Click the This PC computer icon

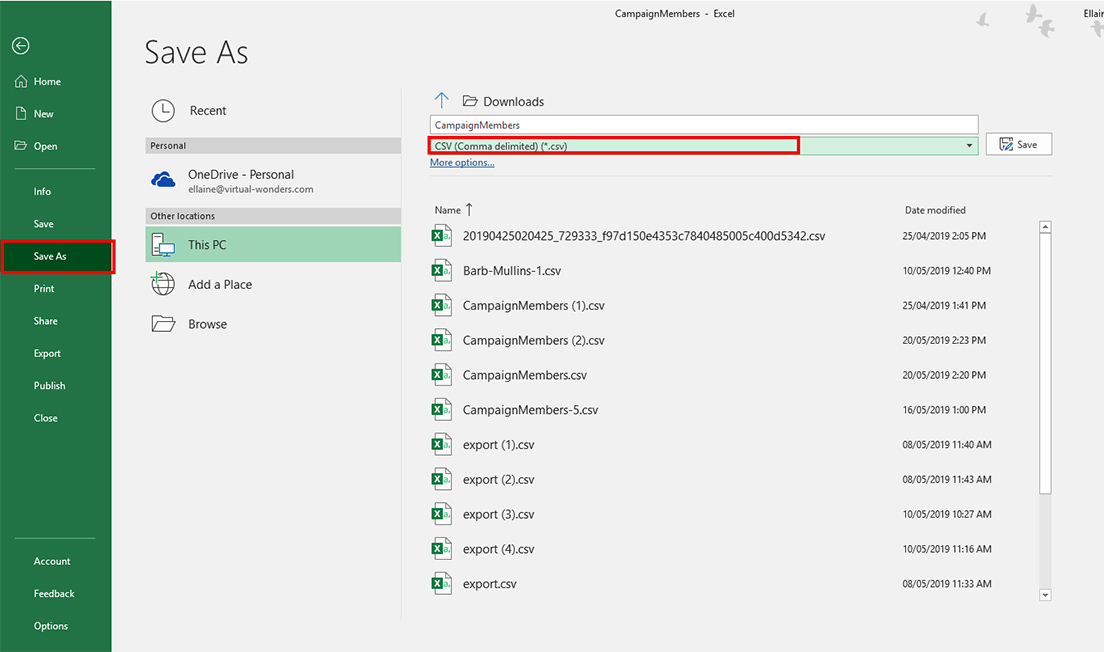[x=163, y=244]
